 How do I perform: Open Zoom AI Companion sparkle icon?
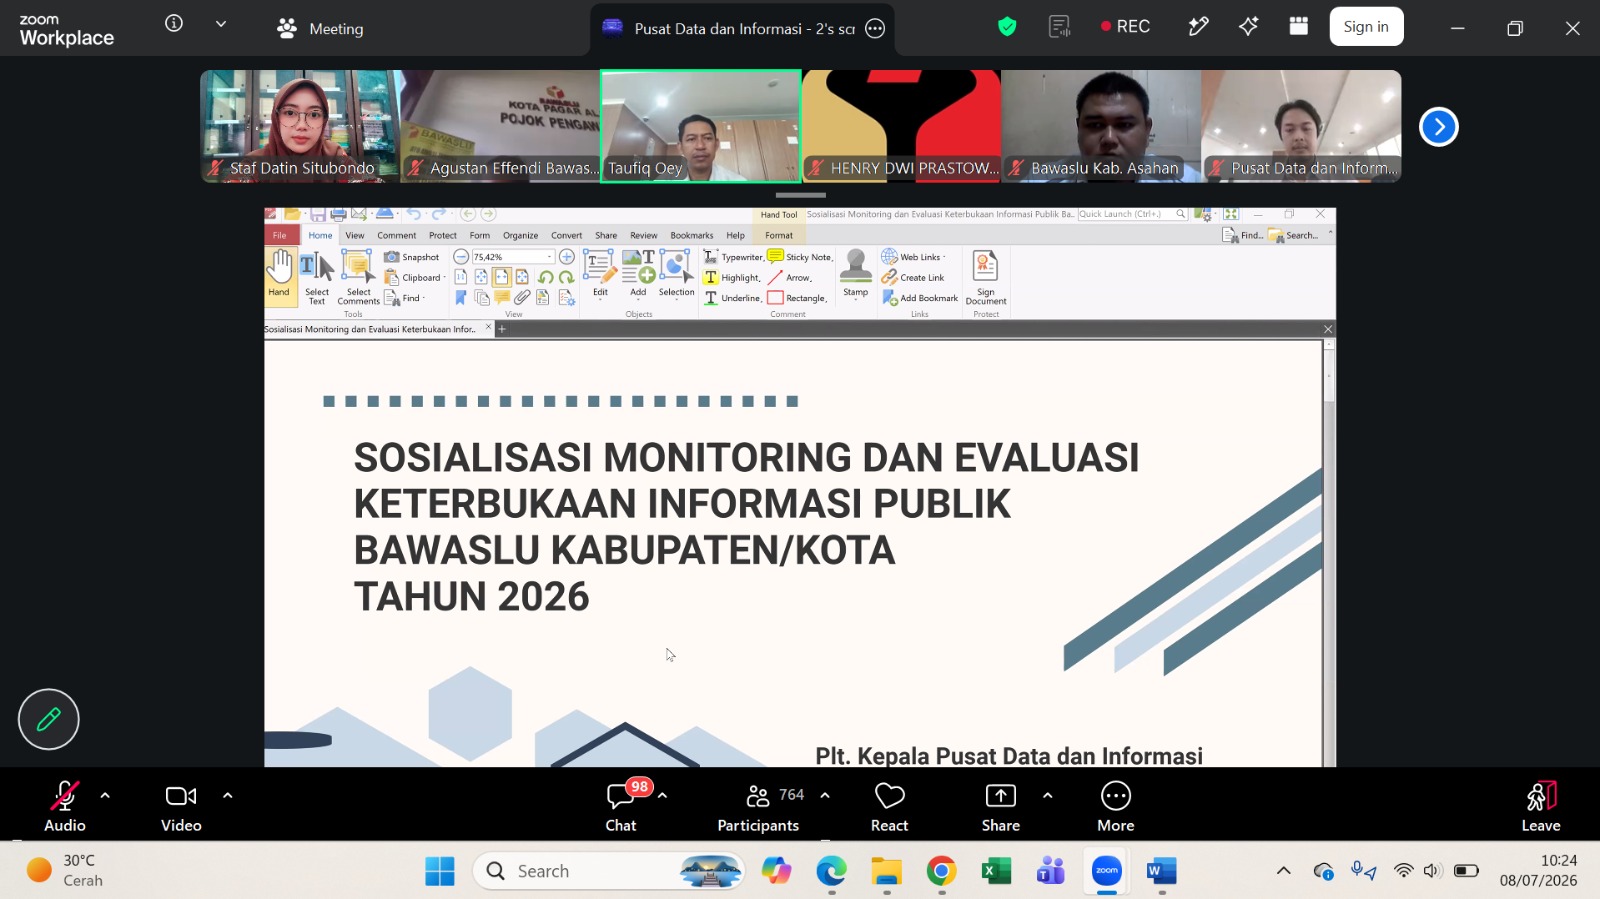(1248, 27)
